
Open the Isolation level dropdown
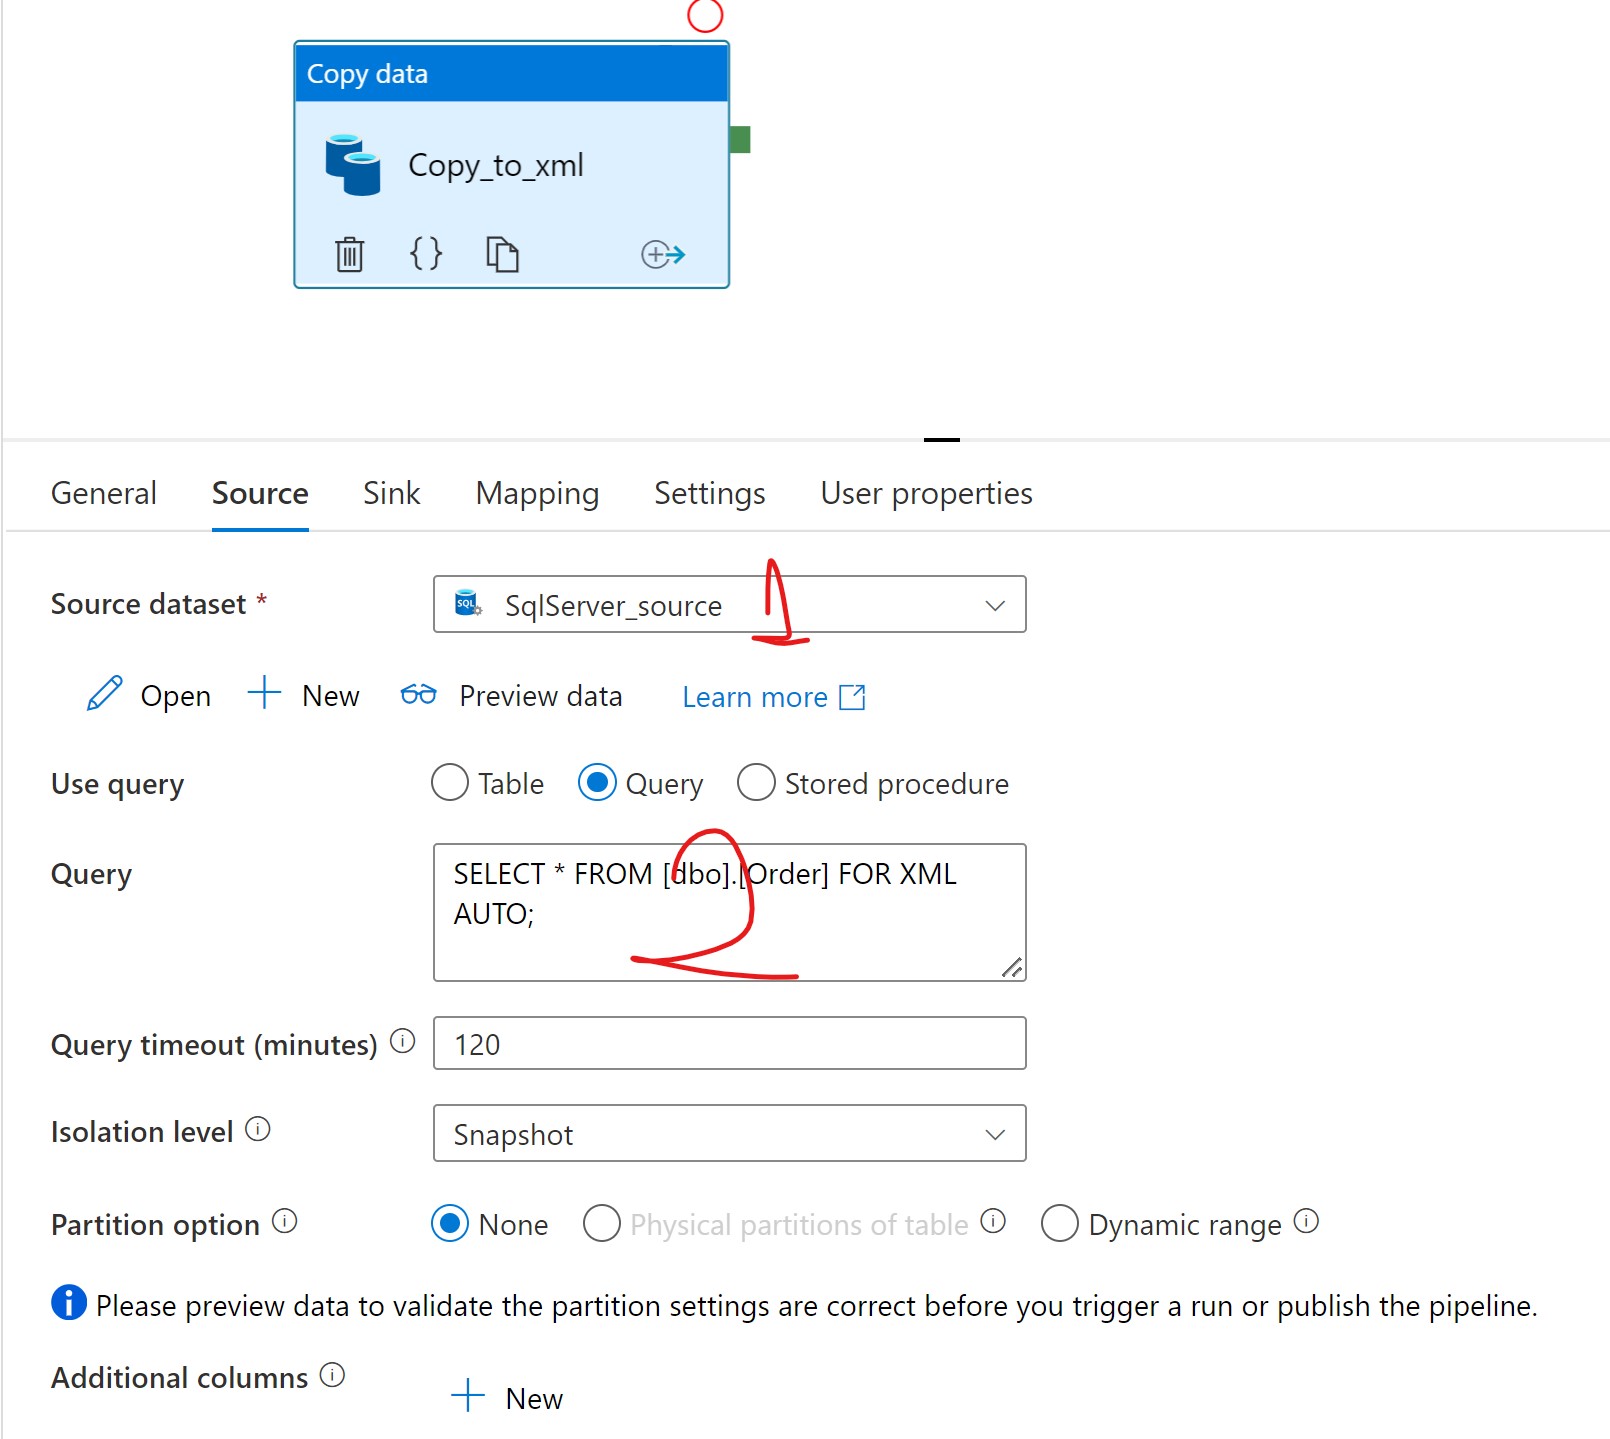point(994,1134)
